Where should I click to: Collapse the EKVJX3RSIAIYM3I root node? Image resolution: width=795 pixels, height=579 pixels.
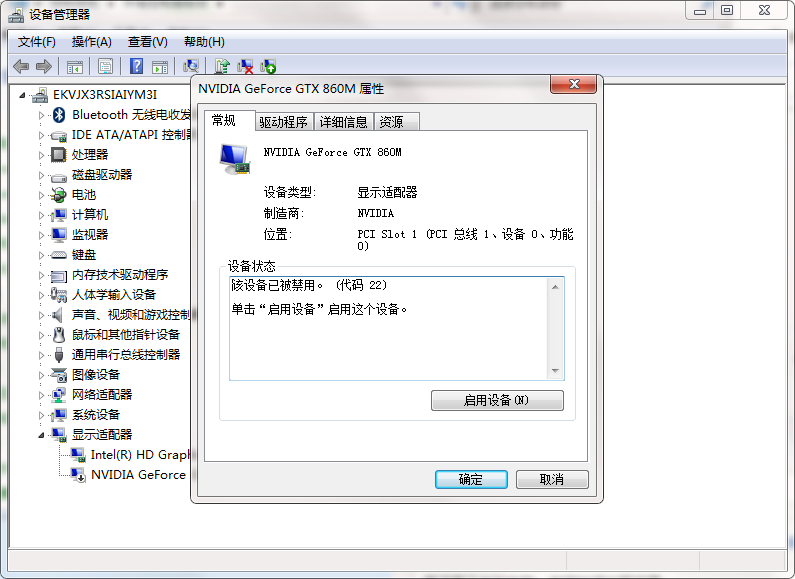click(22, 95)
